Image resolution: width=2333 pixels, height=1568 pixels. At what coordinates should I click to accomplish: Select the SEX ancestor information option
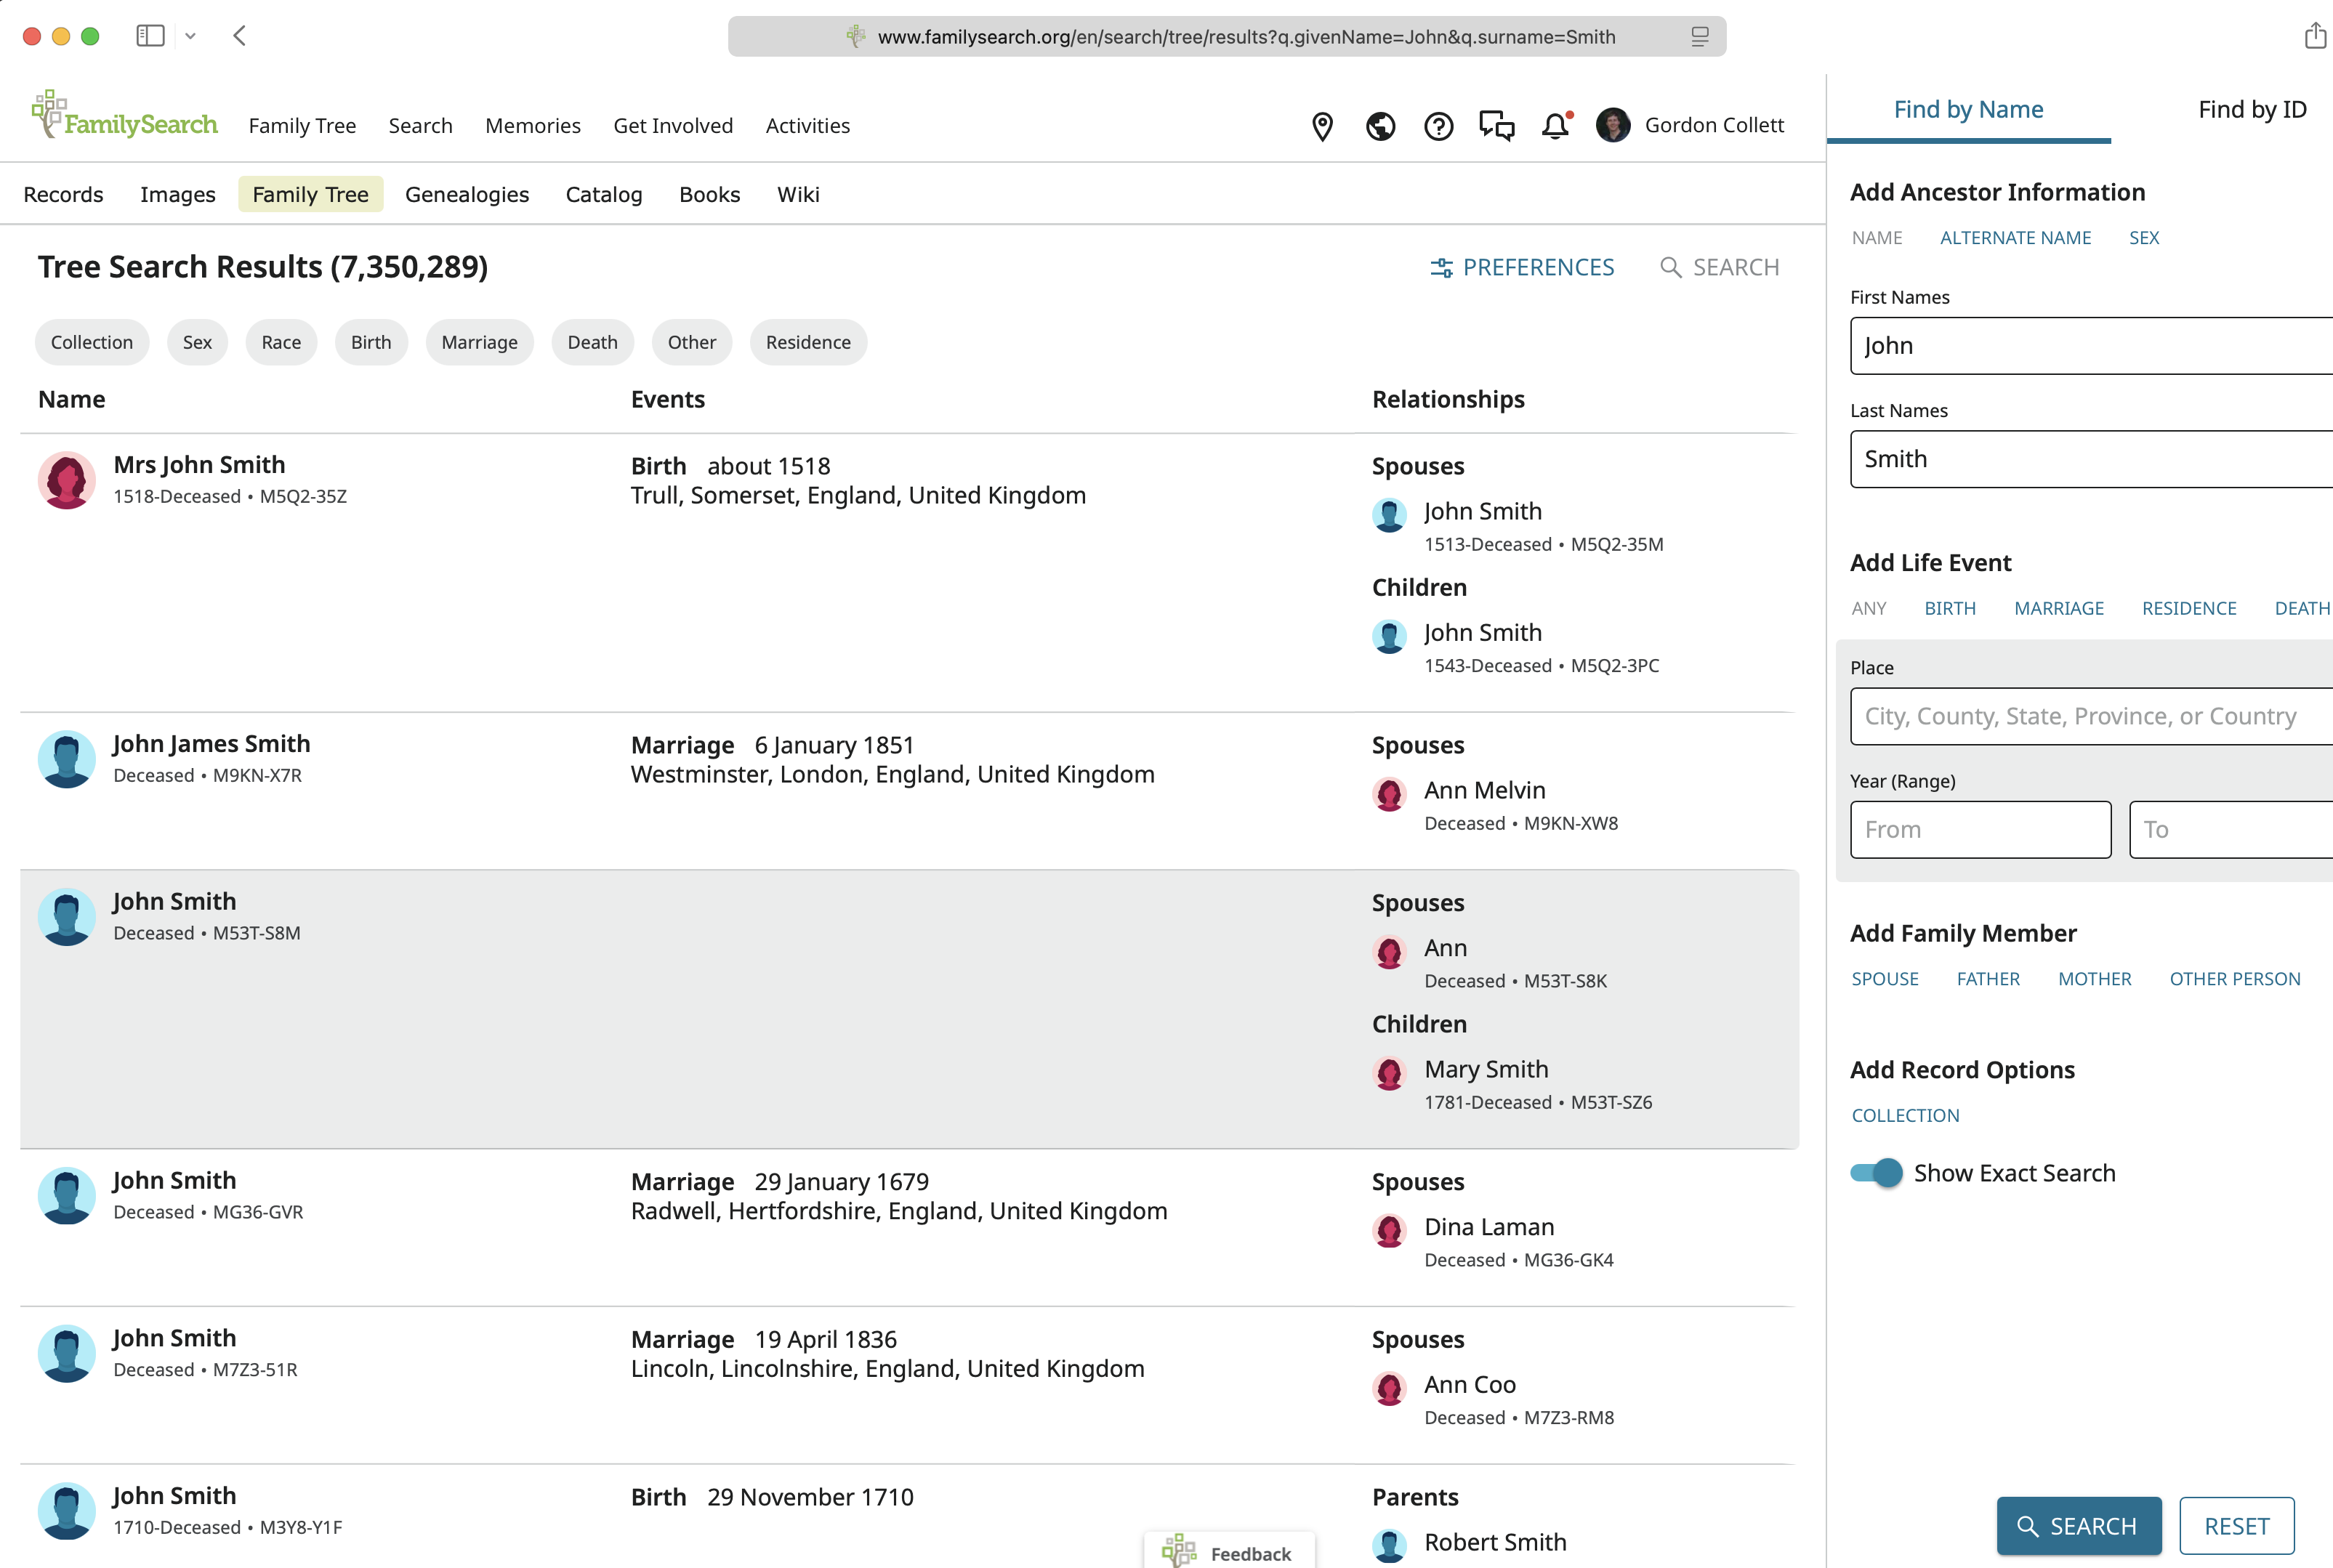pos(2144,238)
